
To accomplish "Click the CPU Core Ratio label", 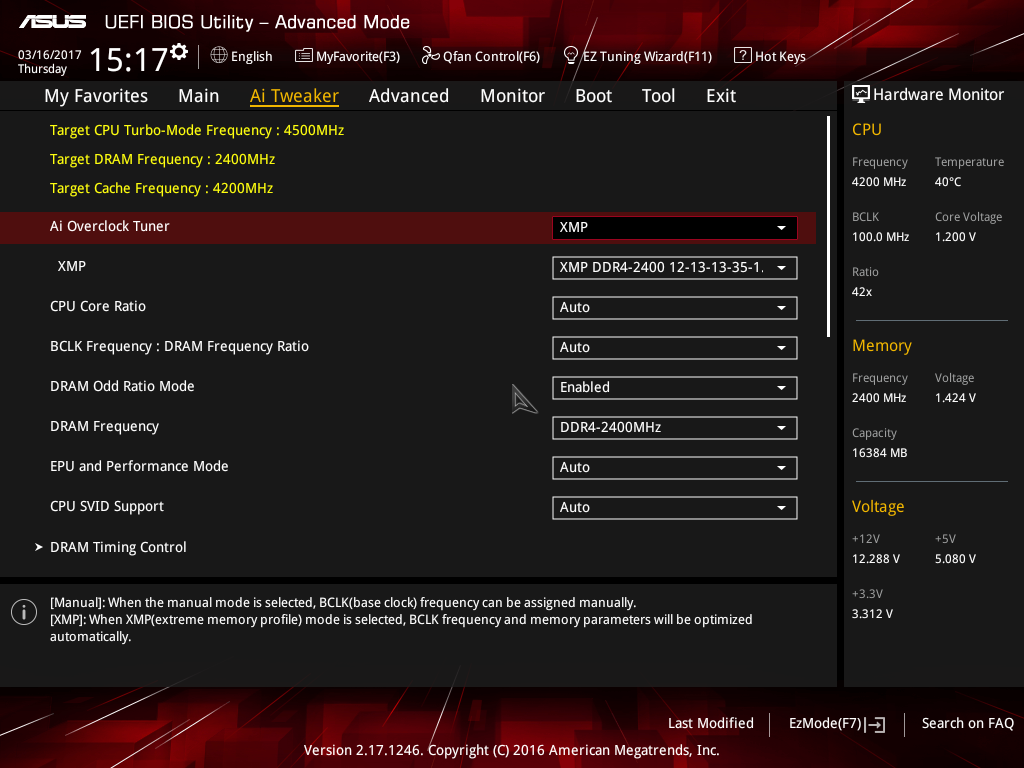I will coord(98,306).
